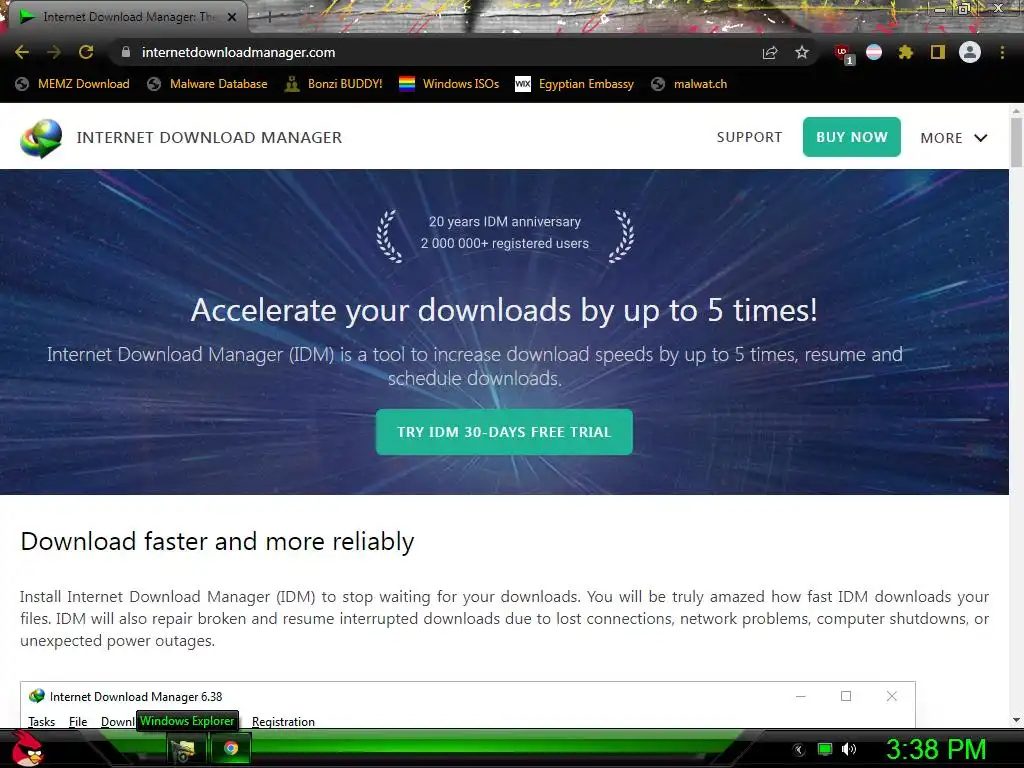The width and height of the screenshot is (1024, 768).
Task: Click the browser forward arrow
Action: pyautogui.click(x=54, y=52)
